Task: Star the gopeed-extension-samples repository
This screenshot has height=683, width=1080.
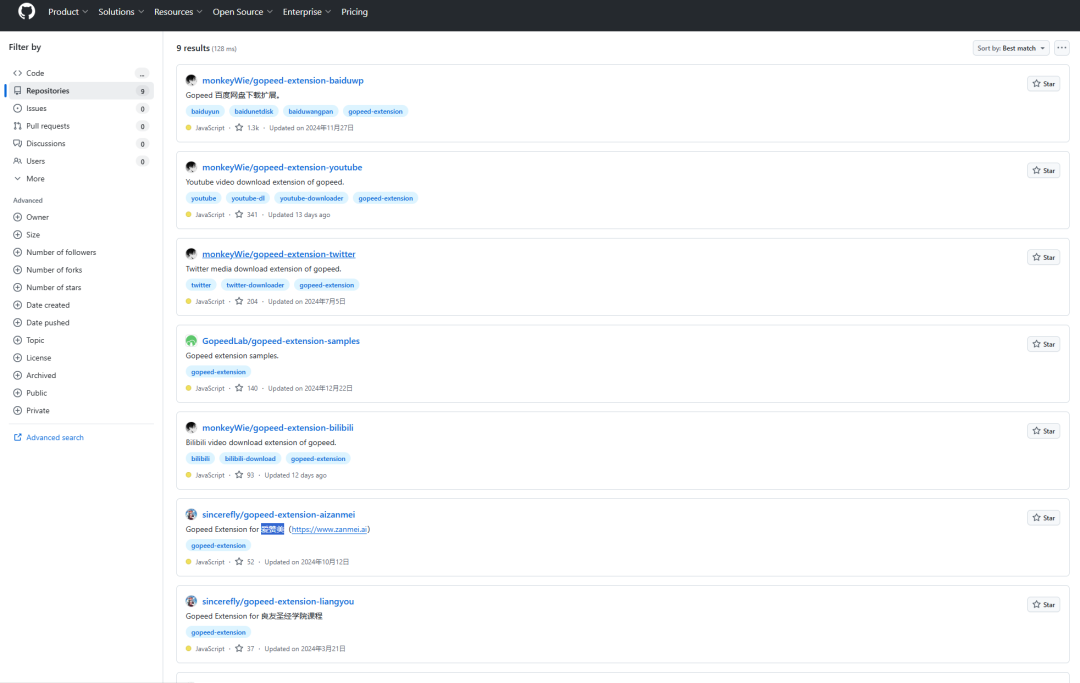Action: coord(1043,344)
